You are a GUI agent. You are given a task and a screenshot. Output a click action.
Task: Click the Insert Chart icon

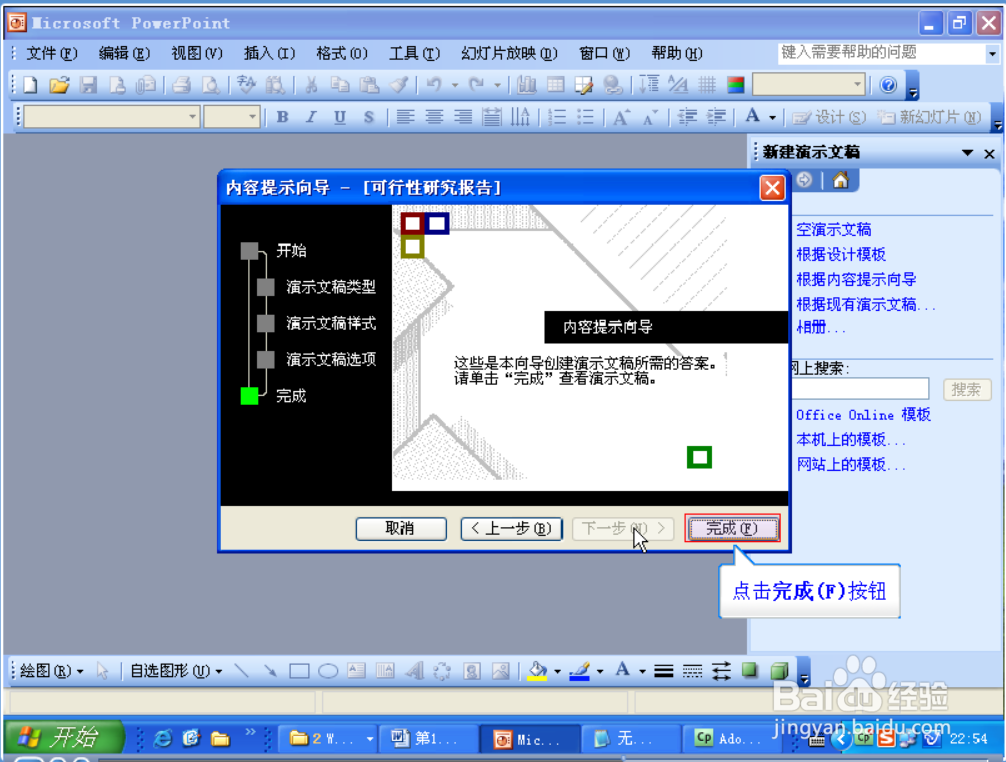point(527,85)
